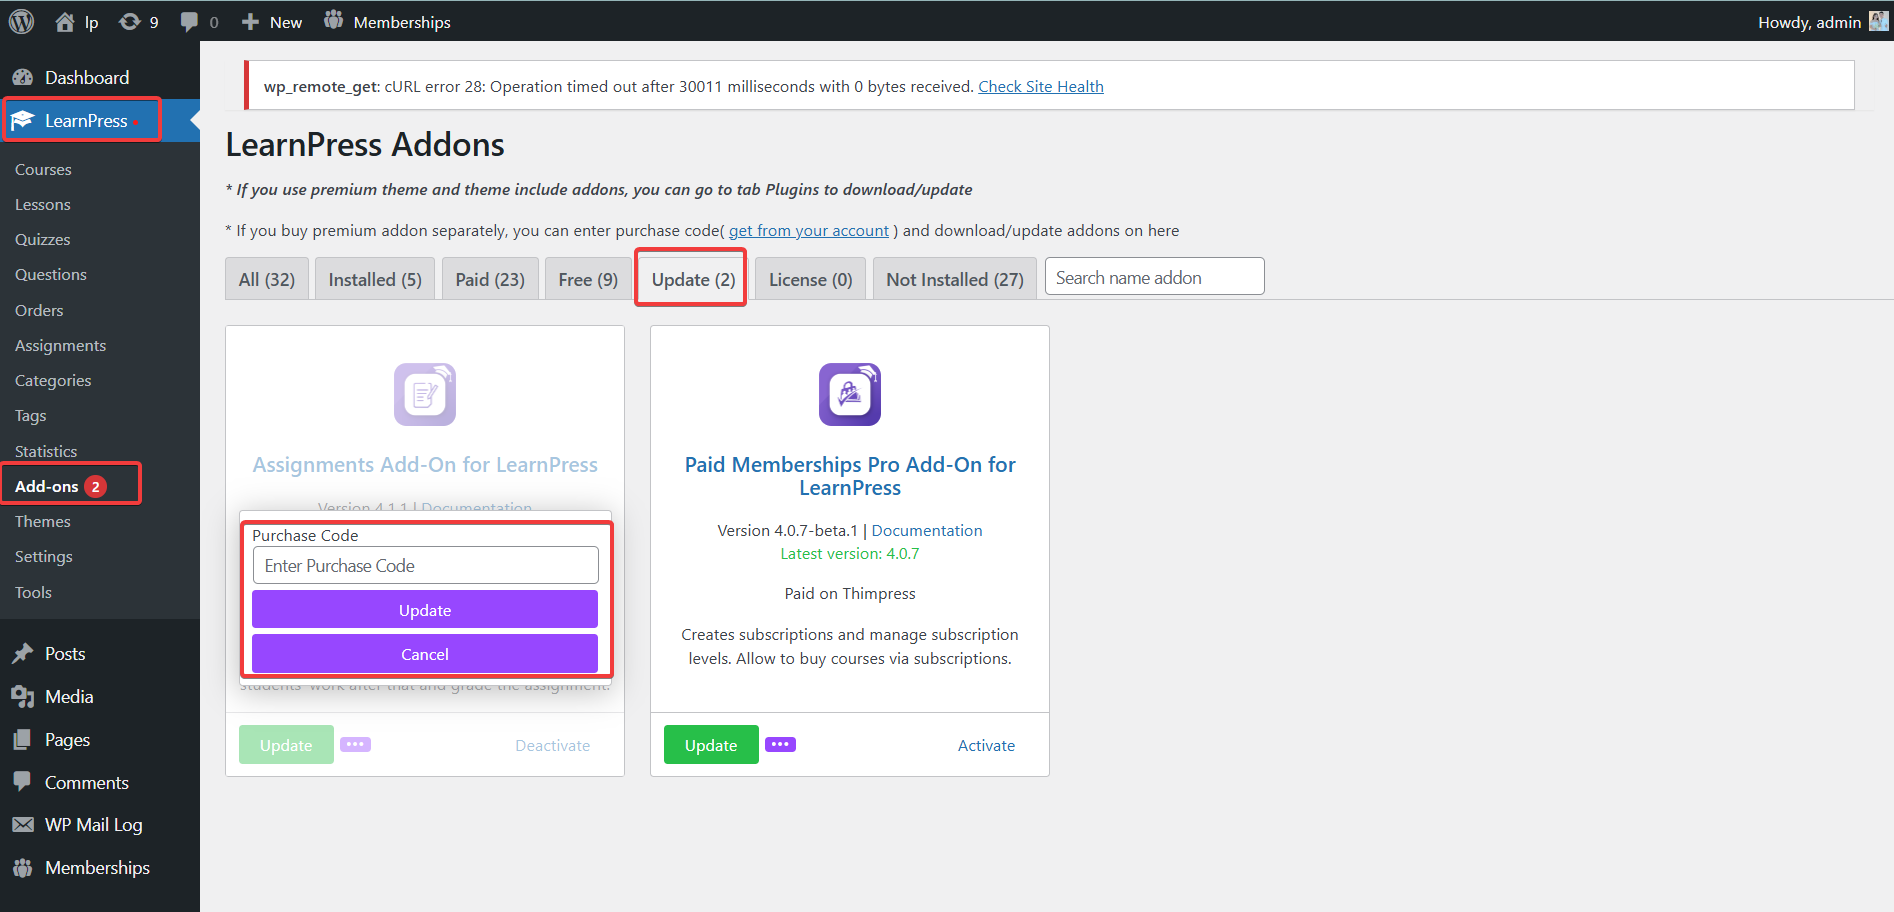
Task: Click the Add-ons update count badge
Action: click(95, 486)
